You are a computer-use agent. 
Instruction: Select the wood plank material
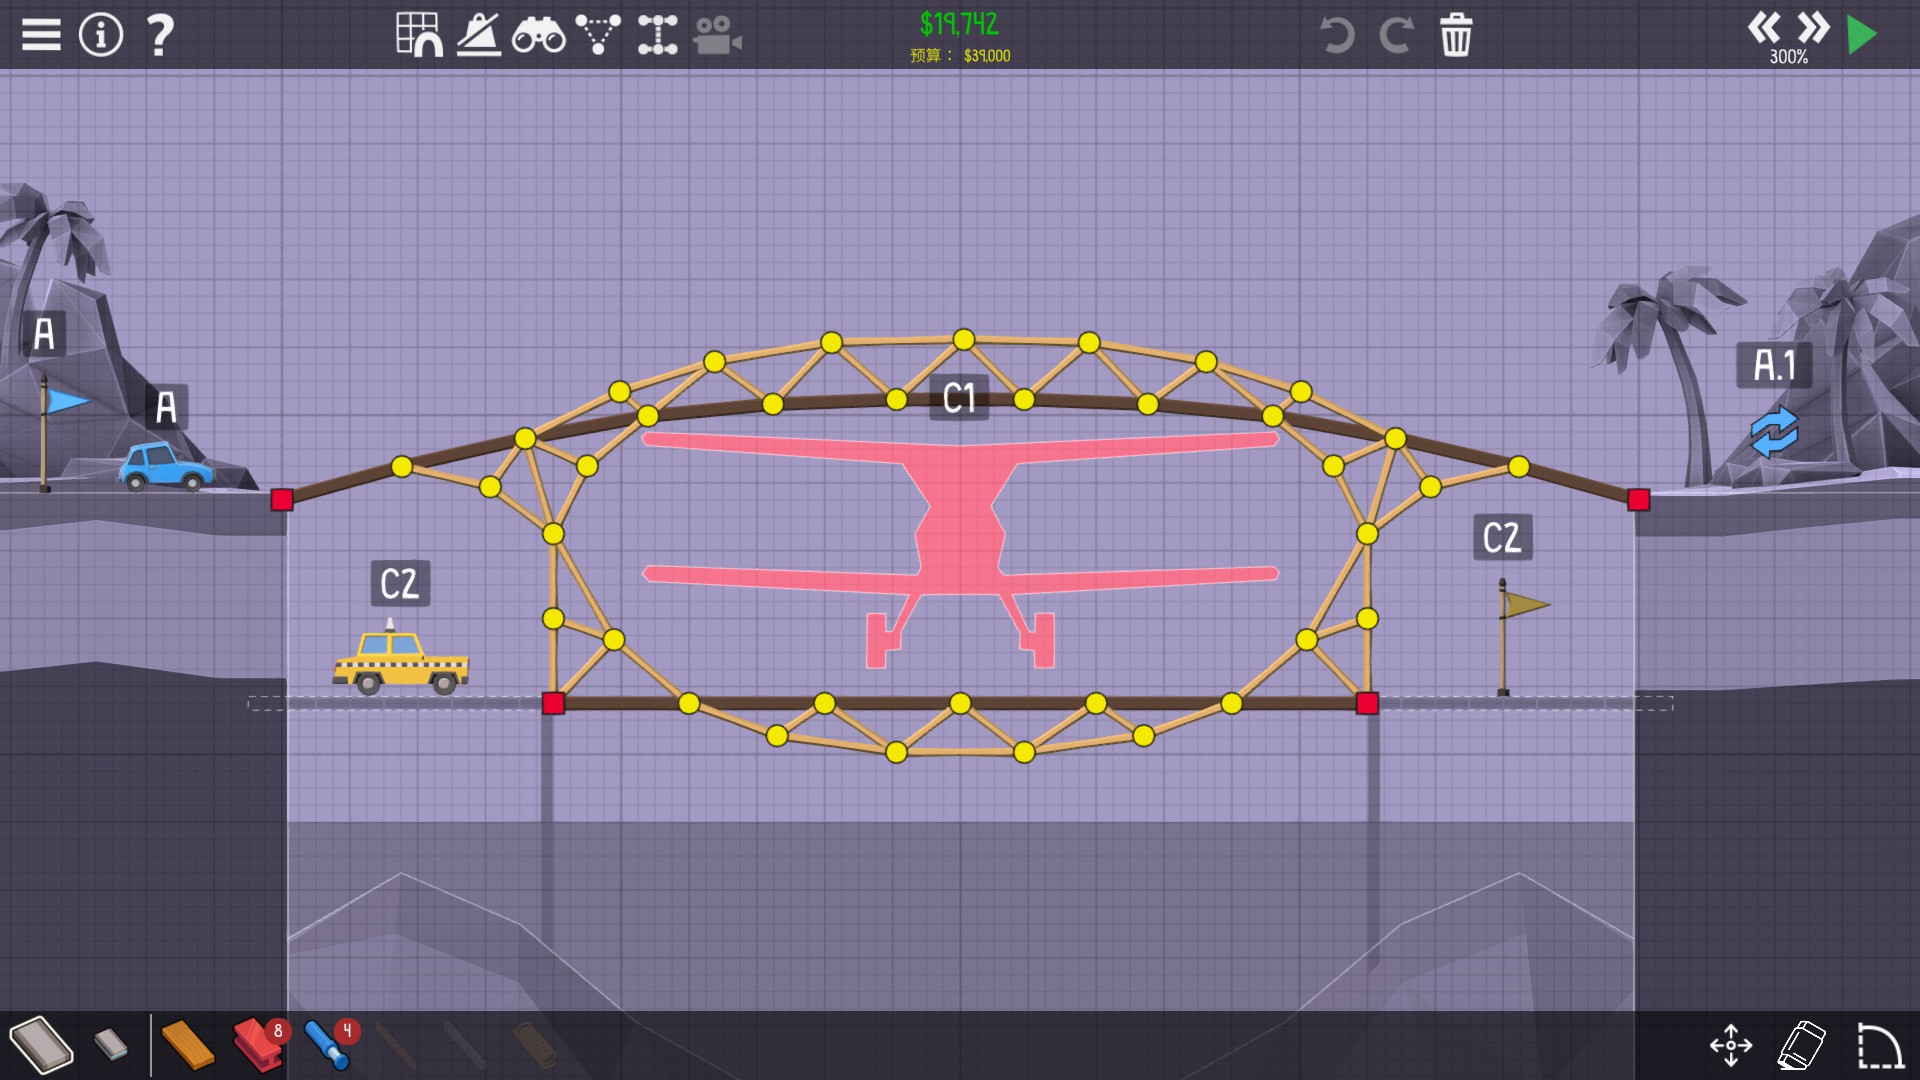[x=187, y=1045]
